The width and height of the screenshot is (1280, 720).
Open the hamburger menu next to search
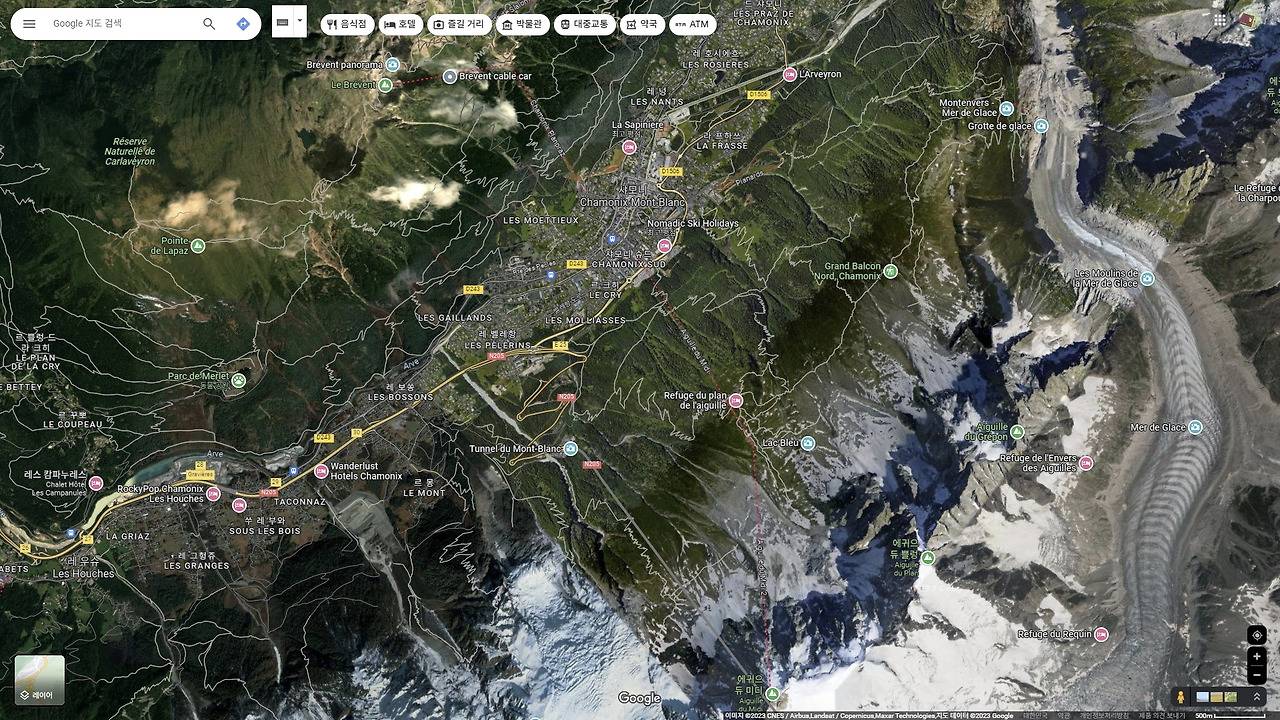[27, 23]
